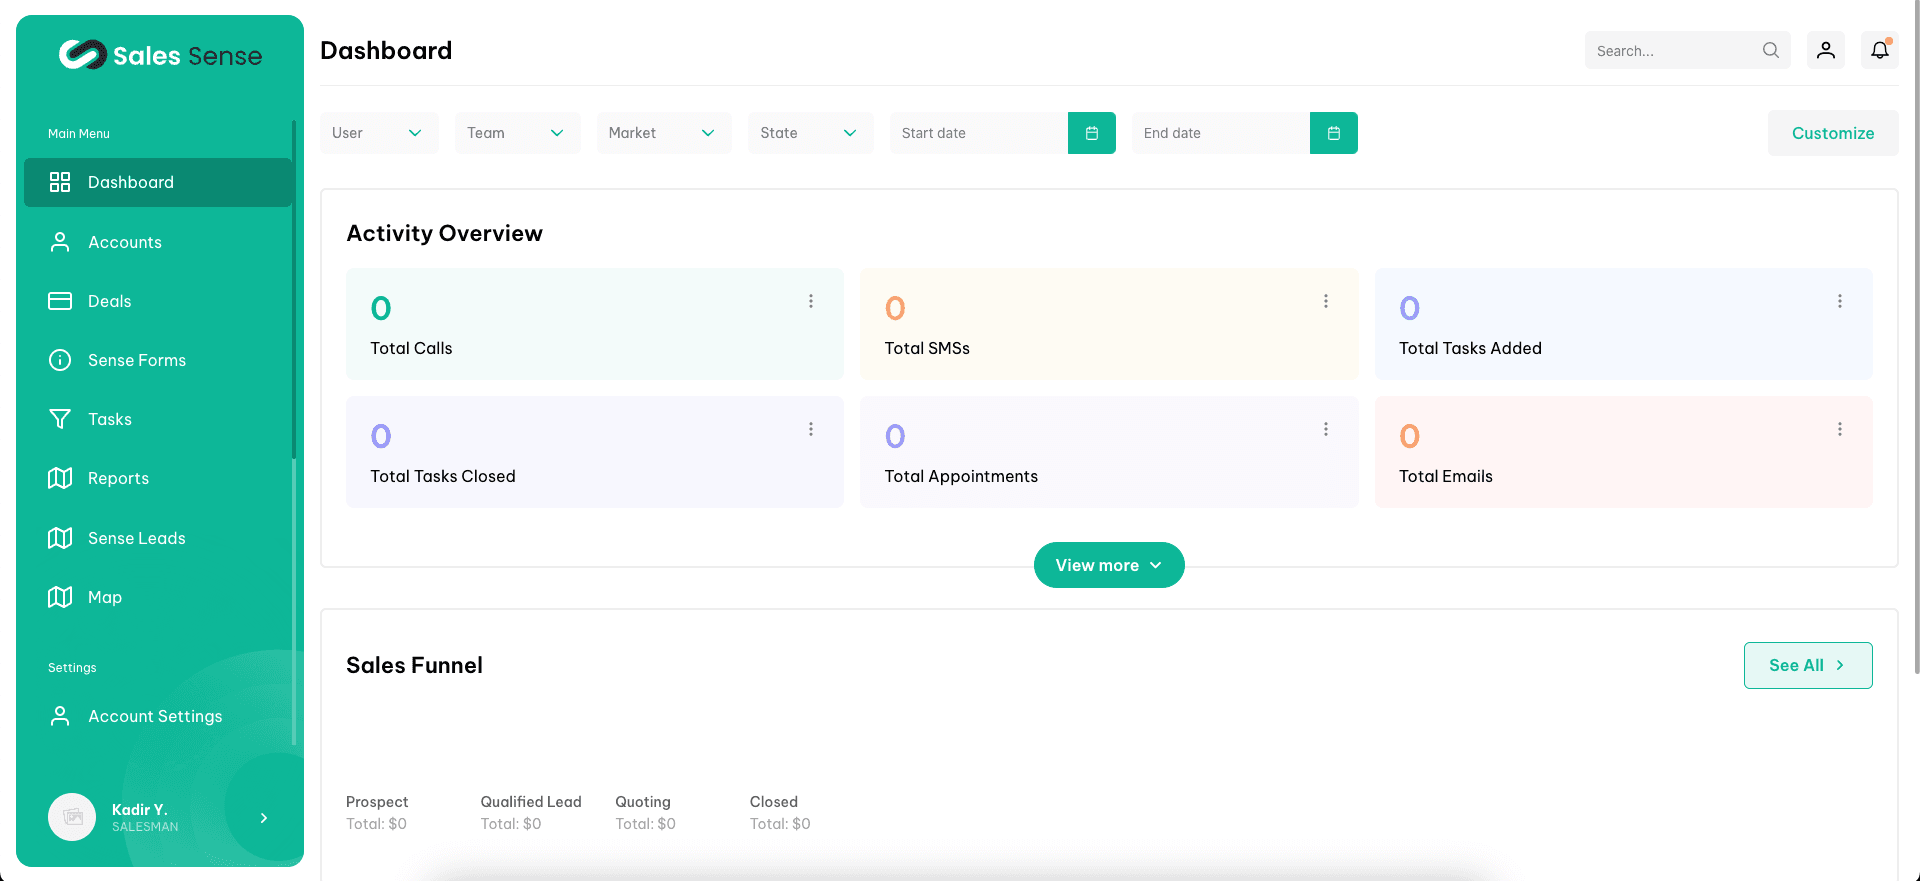This screenshot has width=1920, height=881.
Task: Open Total Emails card options menu
Action: coord(1840,429)
